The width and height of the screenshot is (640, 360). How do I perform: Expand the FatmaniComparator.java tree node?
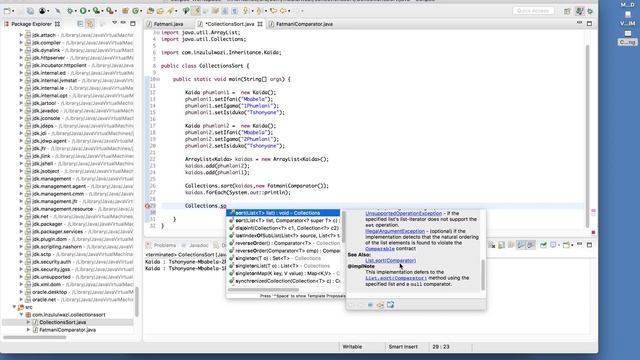click(29, 330)
